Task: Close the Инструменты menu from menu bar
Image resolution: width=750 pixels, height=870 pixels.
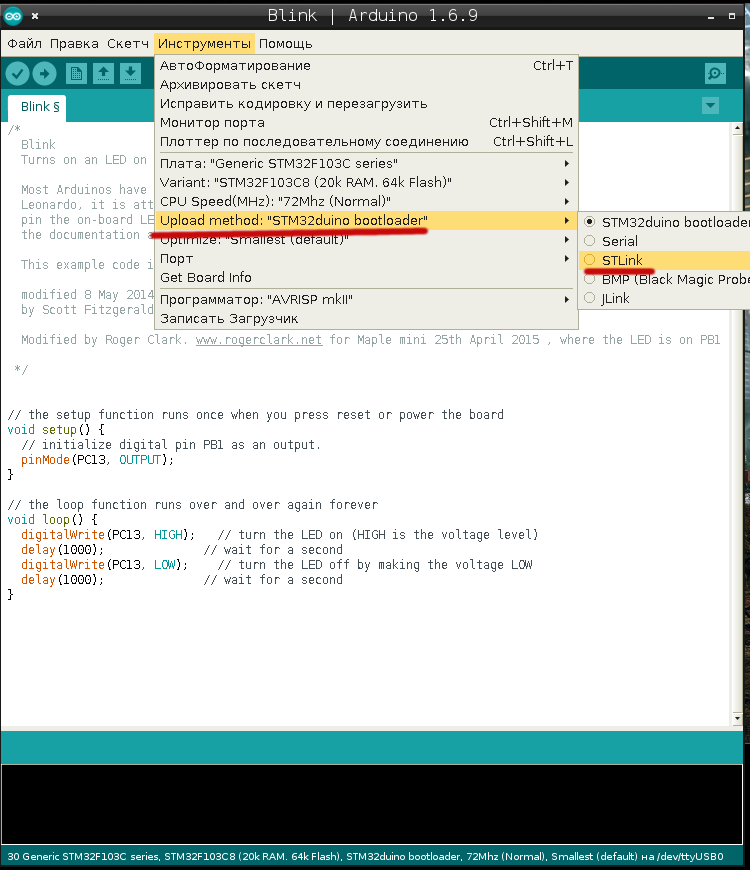Action: pyautogui.click(x=204, y=43)
